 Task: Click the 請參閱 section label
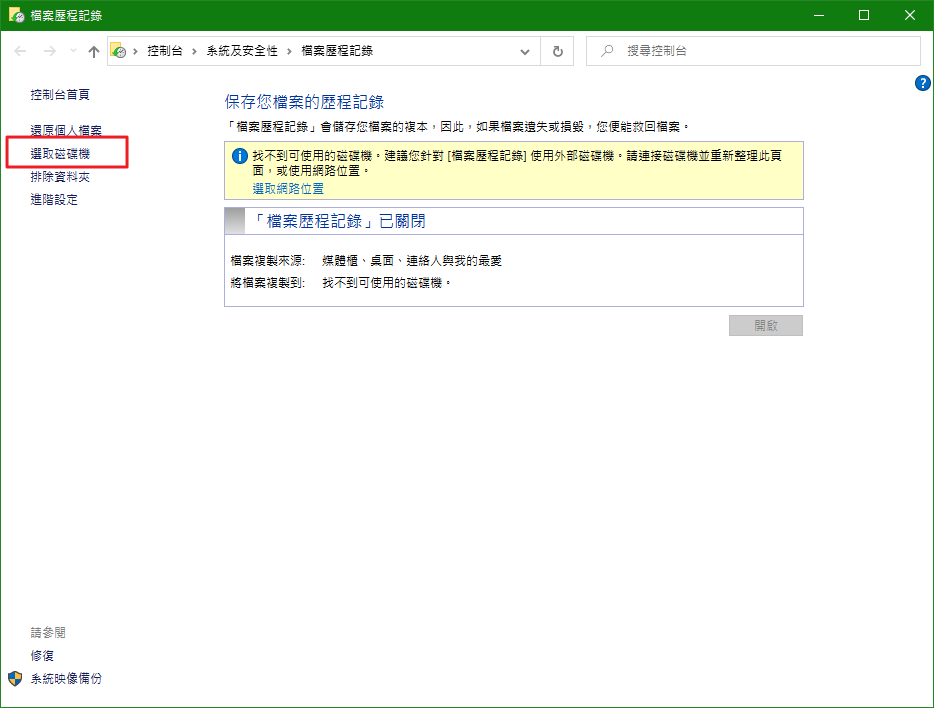(x=48, y=632)
